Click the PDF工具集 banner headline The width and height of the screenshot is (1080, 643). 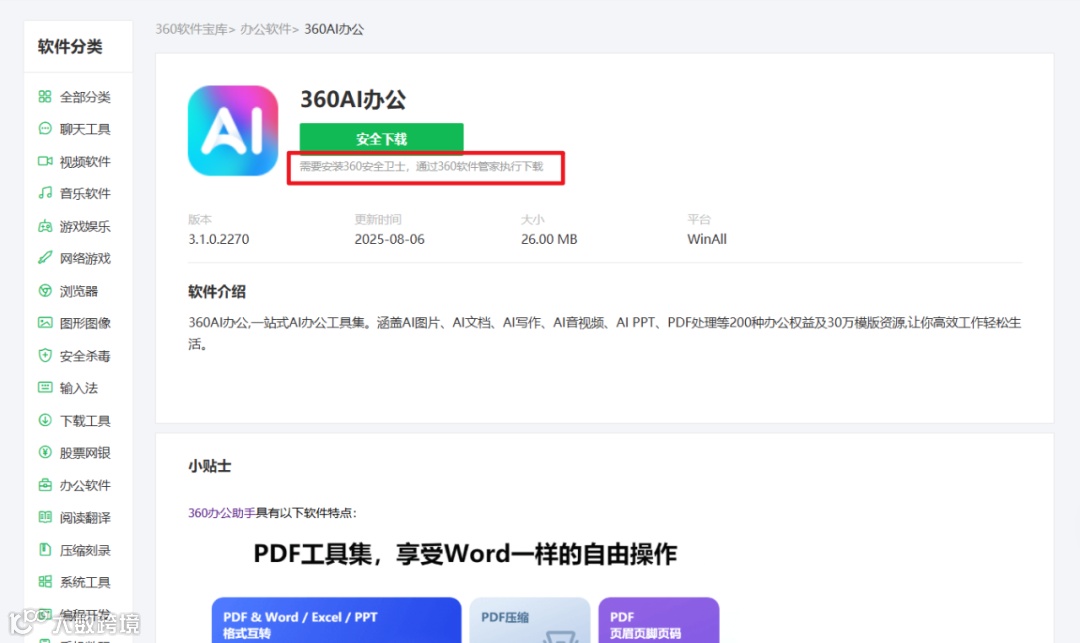465,554
